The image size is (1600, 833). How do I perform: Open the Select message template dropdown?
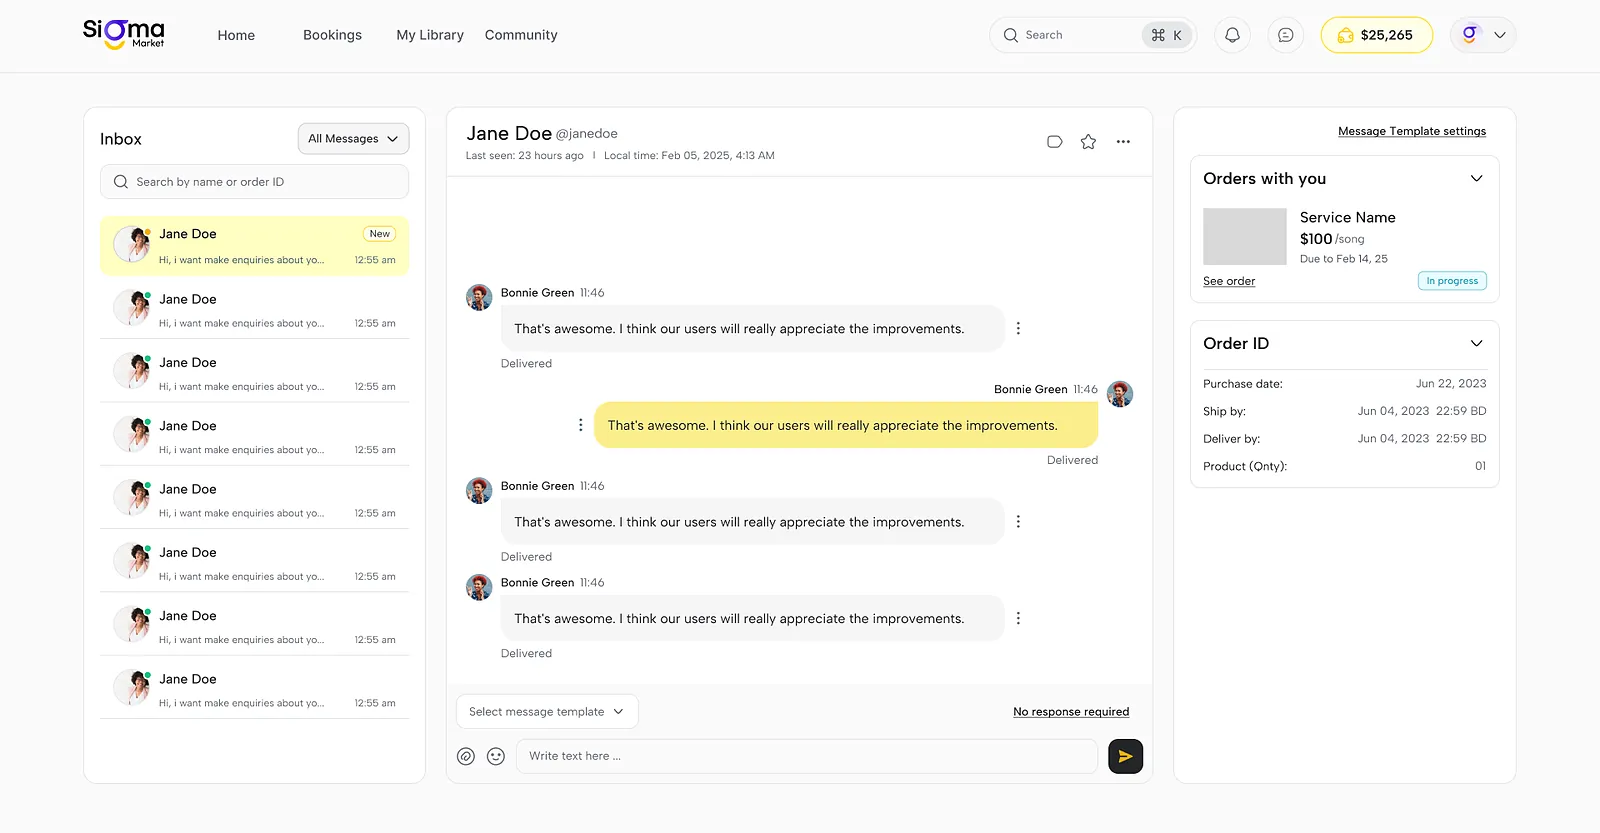(547, 712)
